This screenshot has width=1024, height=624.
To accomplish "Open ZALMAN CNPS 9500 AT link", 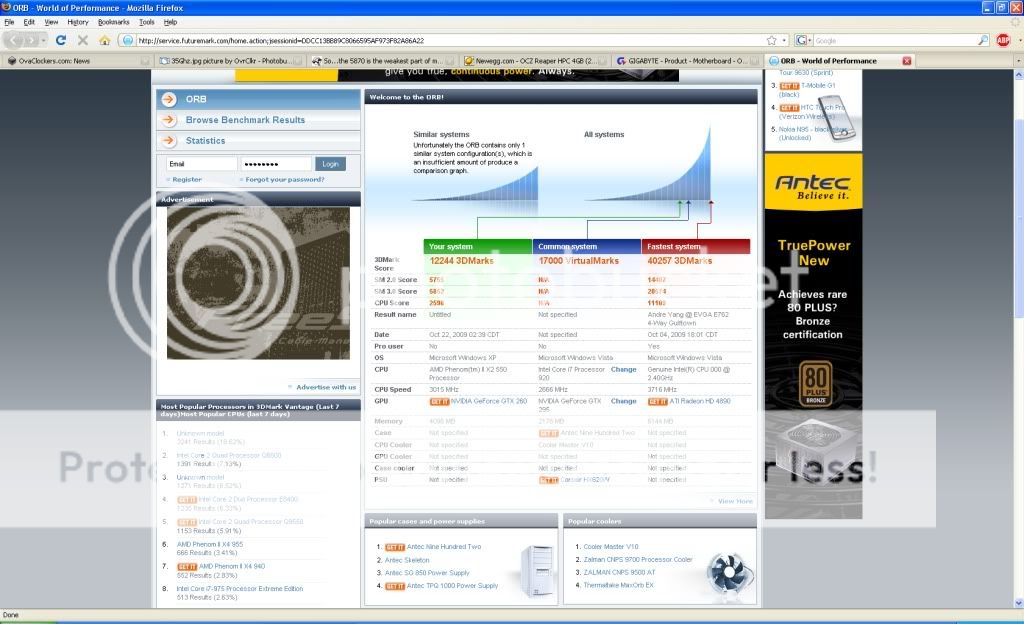I will (x=619, y=572).
